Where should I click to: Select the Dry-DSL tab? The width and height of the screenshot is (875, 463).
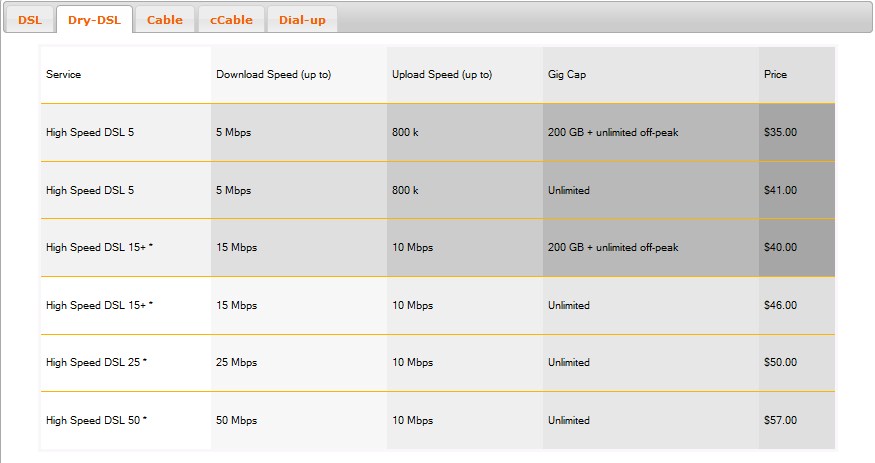point(94,20)
